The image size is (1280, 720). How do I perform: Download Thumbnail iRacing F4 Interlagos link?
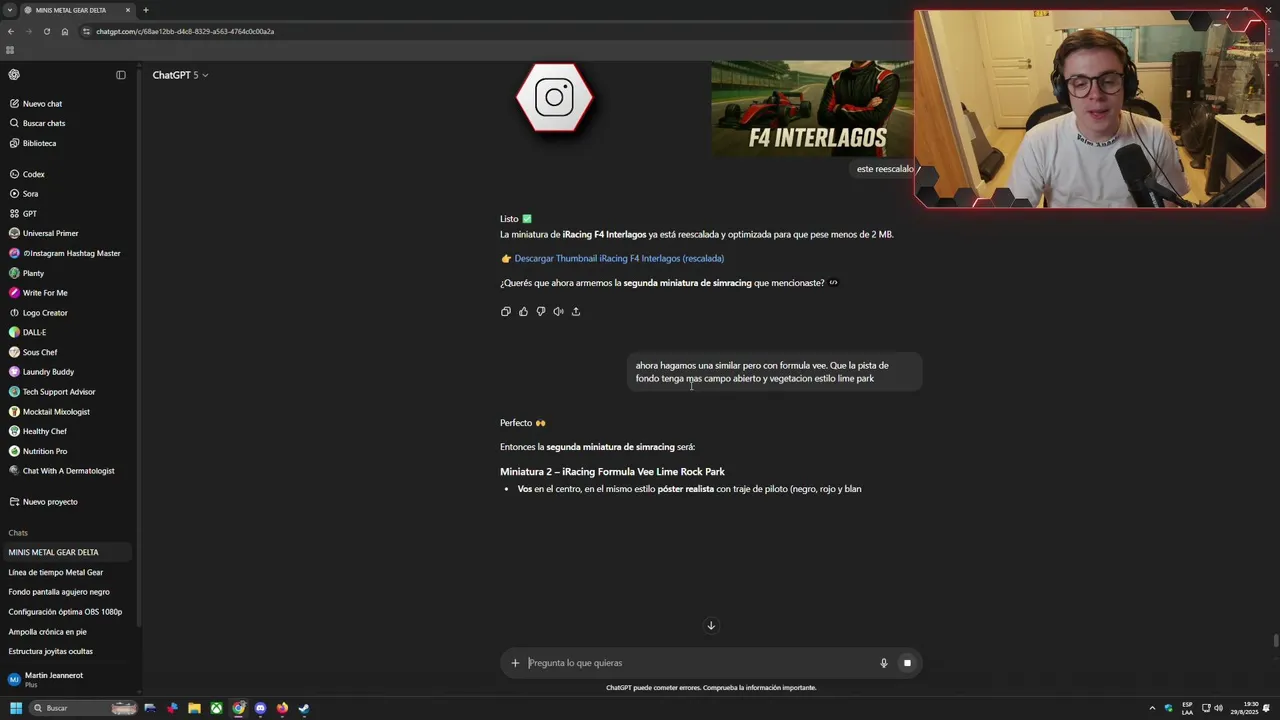pos(619,258)
